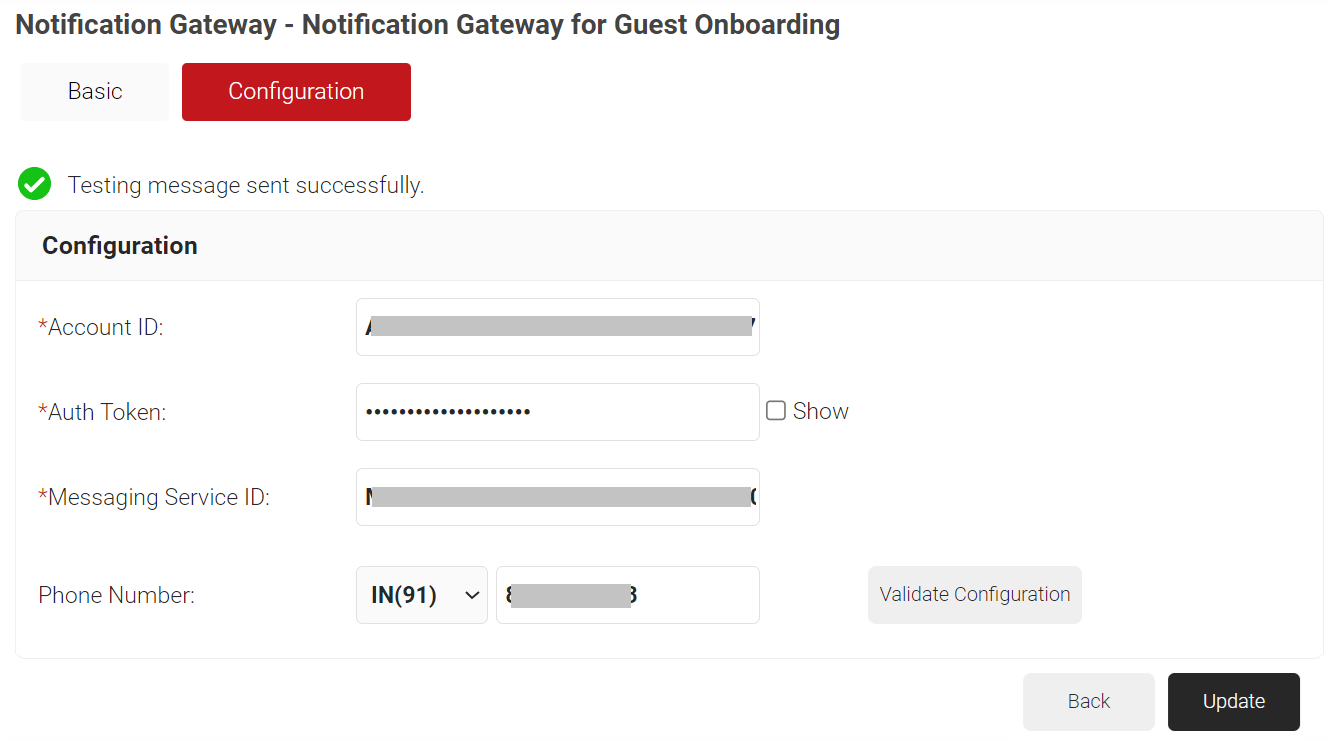This screenshot has height=741, width=1328.
Task: Enable the Show auth token checkbox
Action: pos(776,411)
